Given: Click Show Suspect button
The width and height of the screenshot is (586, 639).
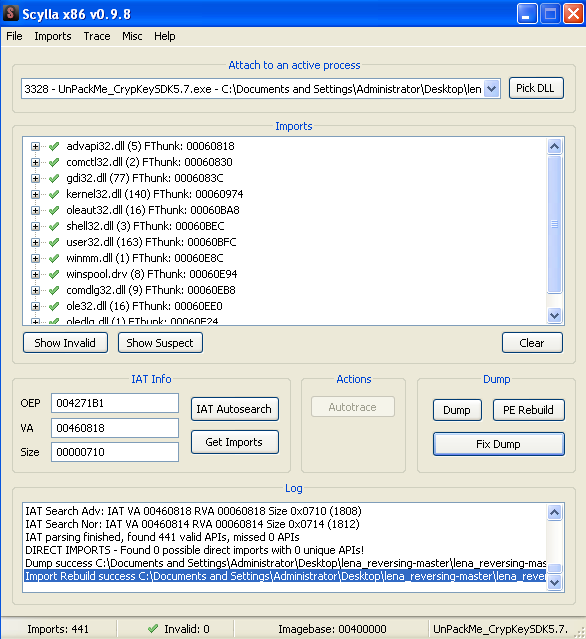Looking at the screenshot, I should coord(160,343).
